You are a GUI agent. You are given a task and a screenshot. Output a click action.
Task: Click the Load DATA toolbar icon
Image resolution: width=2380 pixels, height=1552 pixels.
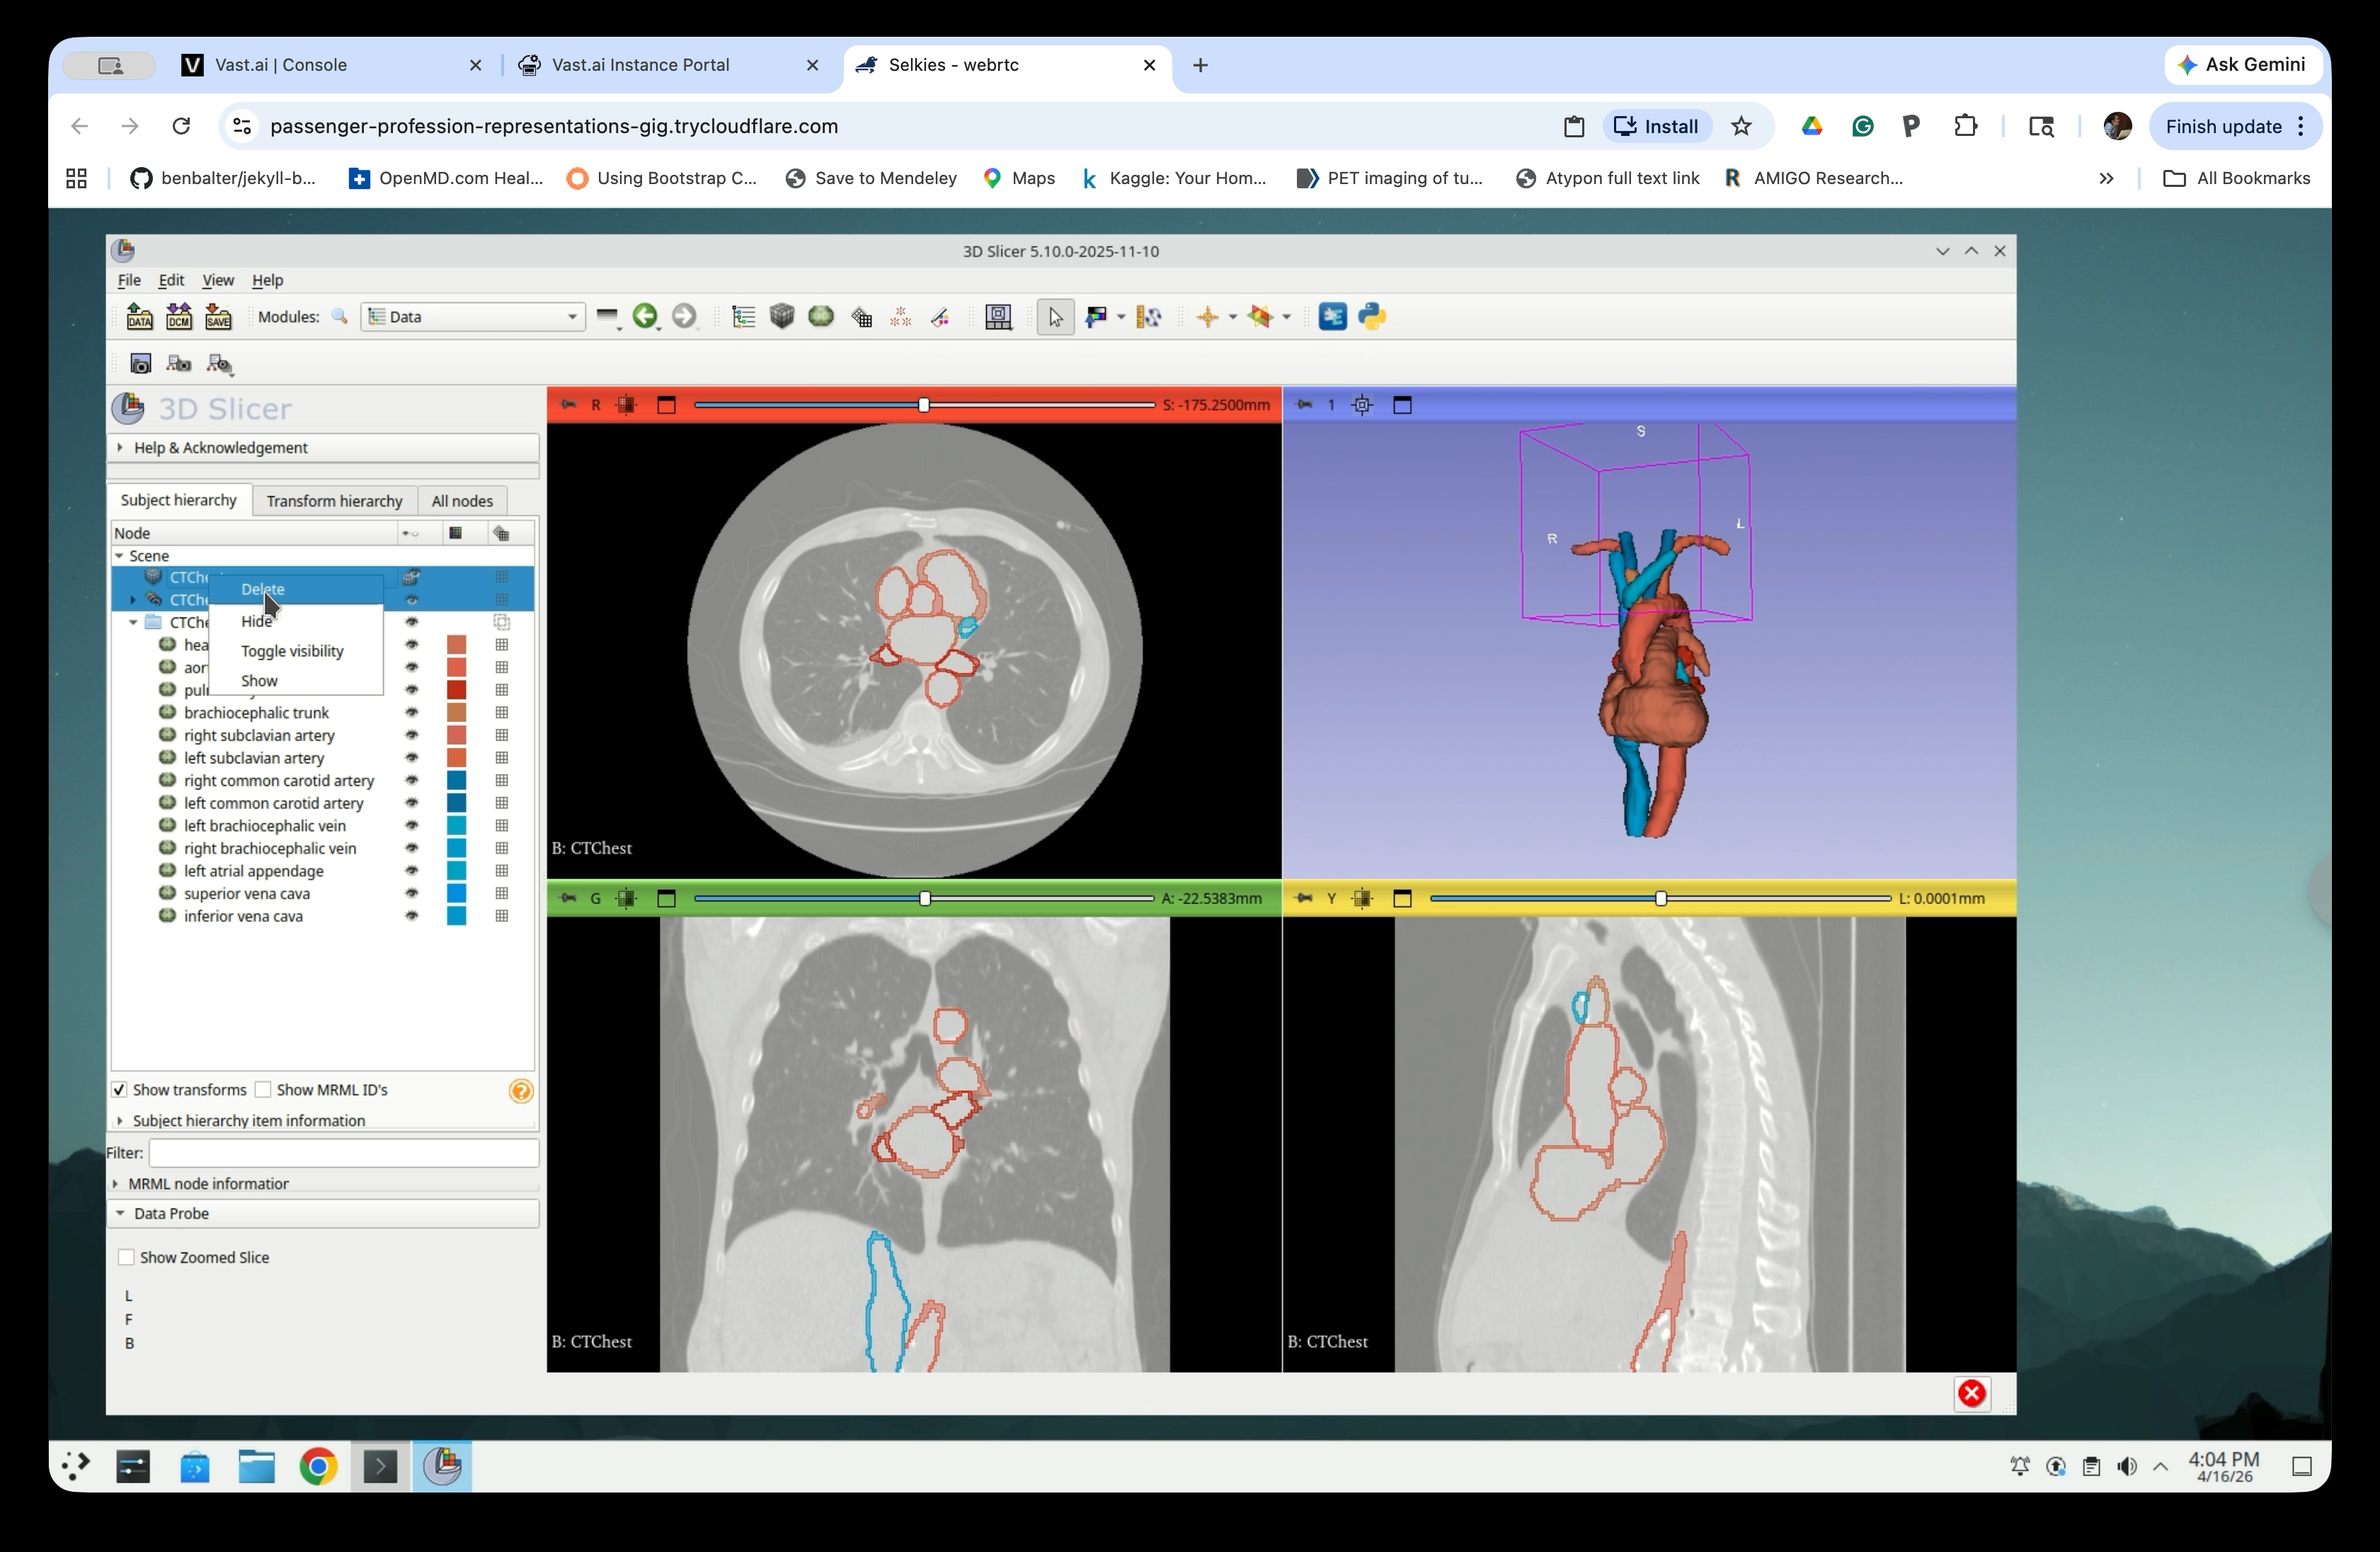tap(139, 316)
